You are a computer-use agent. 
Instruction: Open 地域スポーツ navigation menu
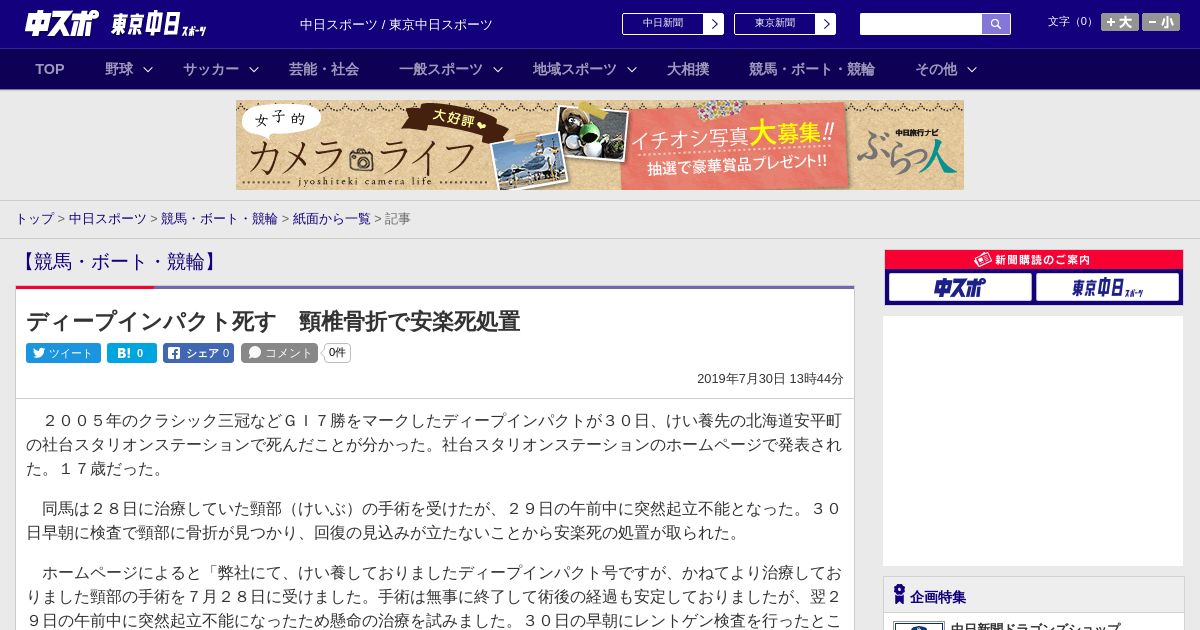[x=575, y=69]
